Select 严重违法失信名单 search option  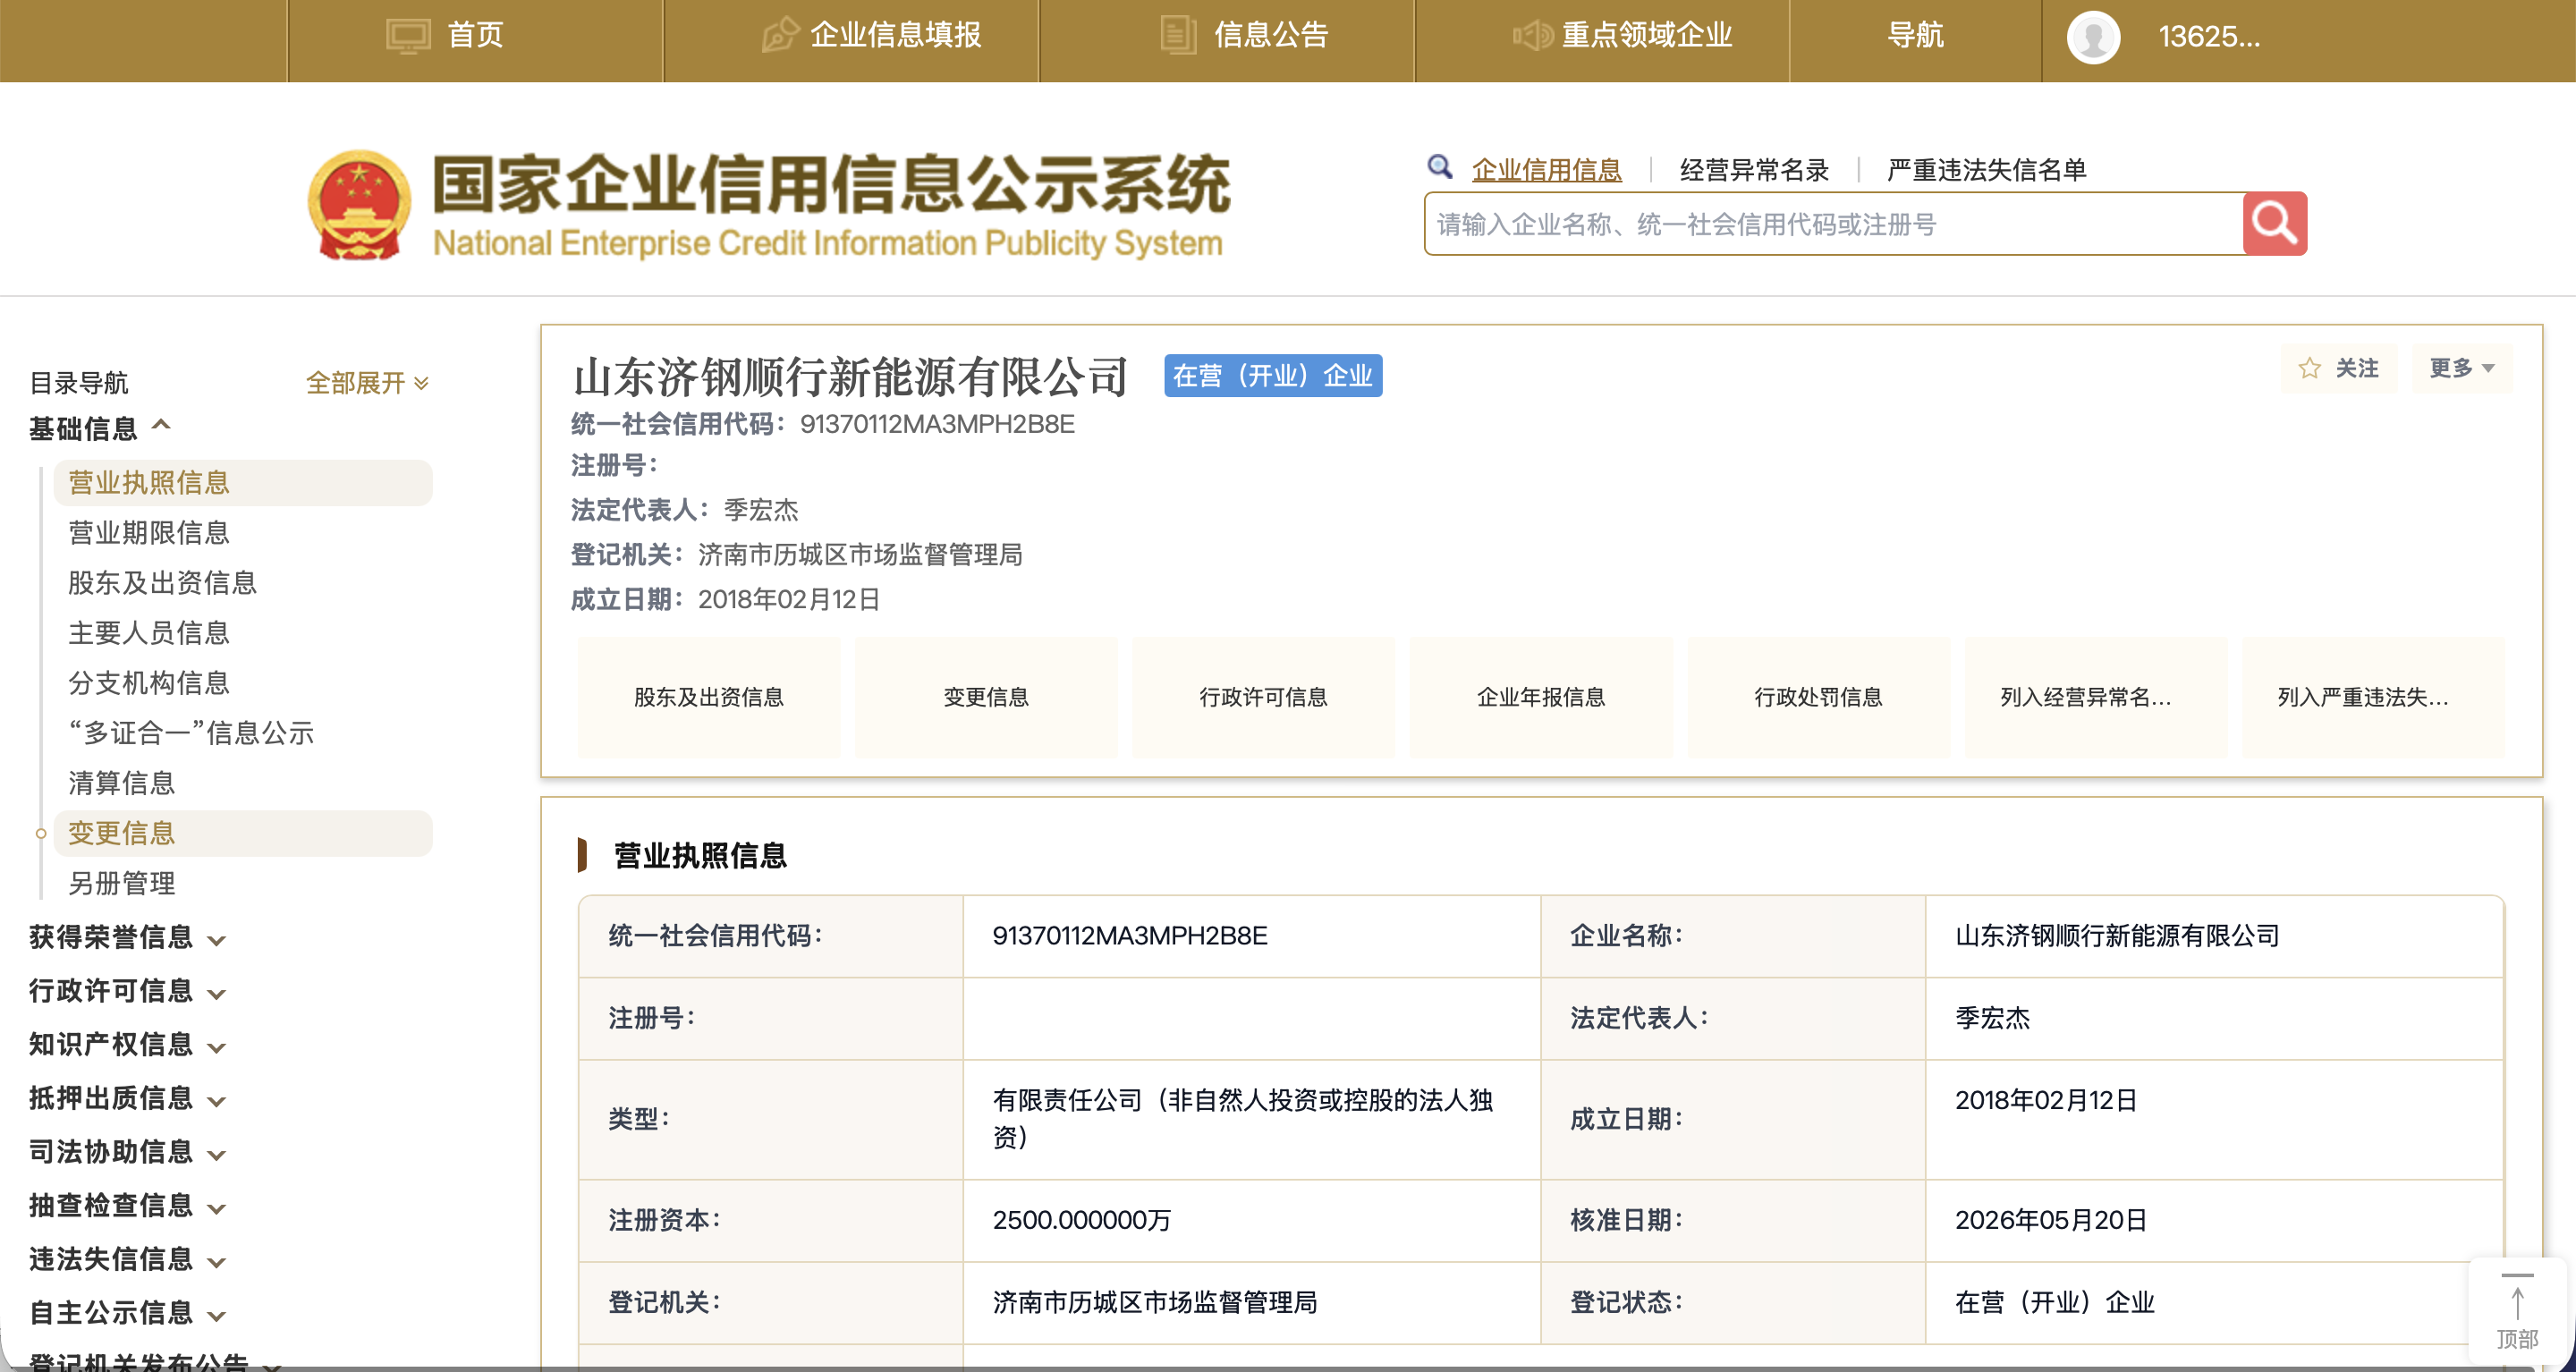(x=1986, y=170)
